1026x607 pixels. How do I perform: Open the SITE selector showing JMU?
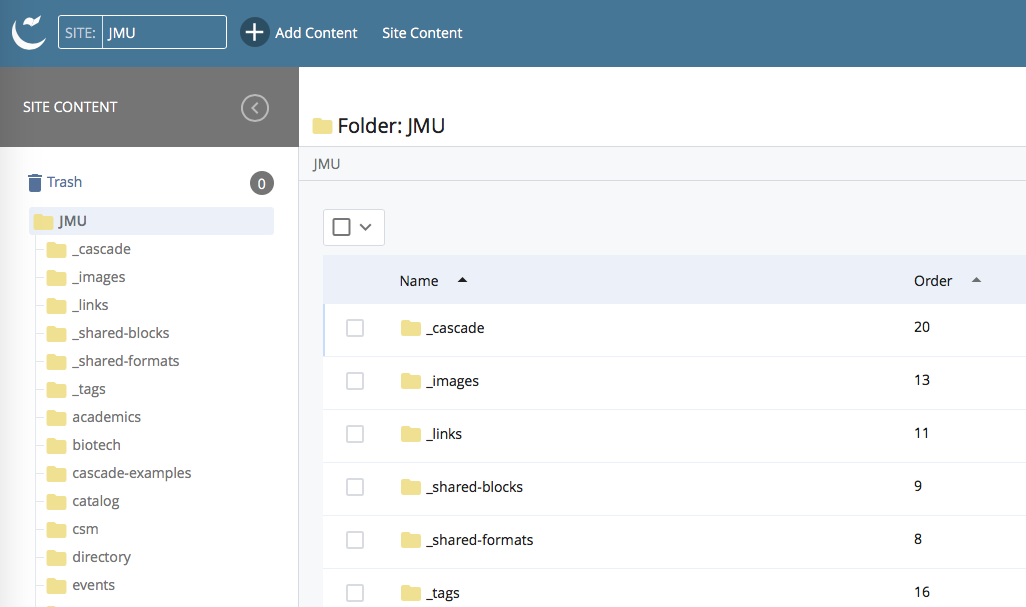tap(142, 32)
